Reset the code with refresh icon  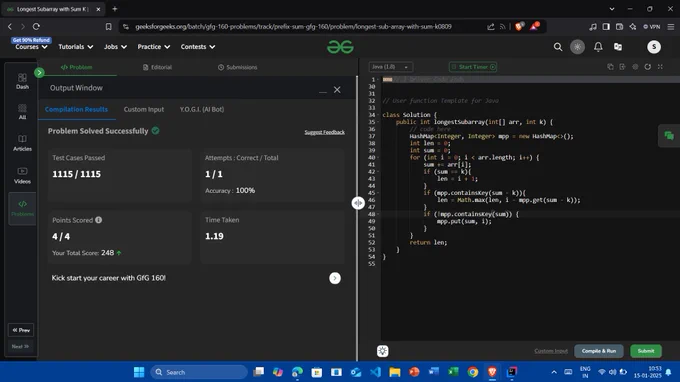coord(647,67)
